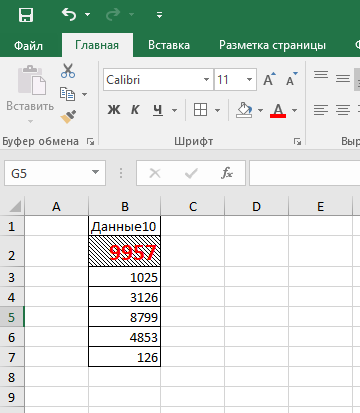Screen dimensions: 360x413
Task: Open the Файл tab
Action: [28, 45]
